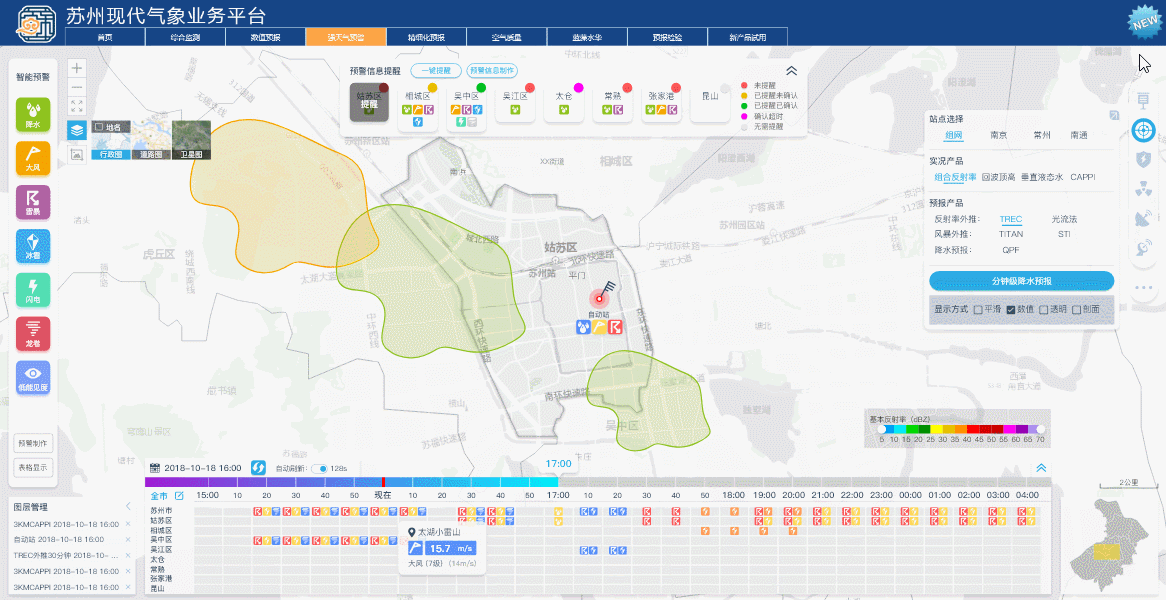Click the signboard icon atop right toolbar
The image size is (1166, 600).
(1143, 100)
